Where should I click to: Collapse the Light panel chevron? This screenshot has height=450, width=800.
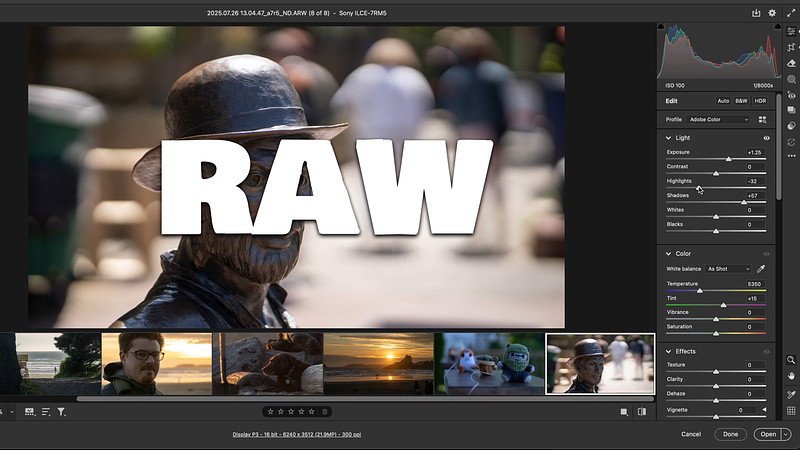click(x=668, y=138)
